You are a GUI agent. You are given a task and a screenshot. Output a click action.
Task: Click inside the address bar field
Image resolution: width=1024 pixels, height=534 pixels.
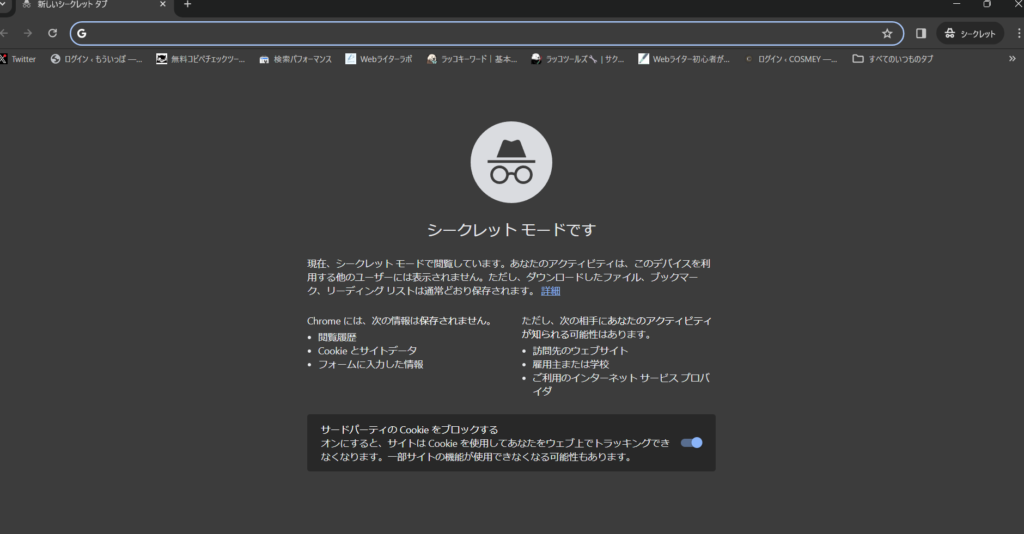480,33
